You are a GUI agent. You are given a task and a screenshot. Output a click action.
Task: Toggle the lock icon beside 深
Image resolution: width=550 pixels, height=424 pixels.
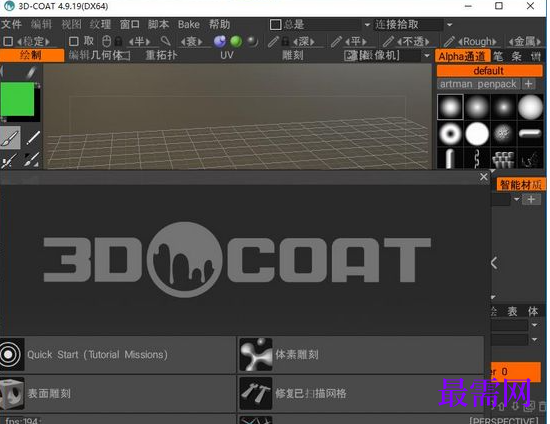[286, 41]
